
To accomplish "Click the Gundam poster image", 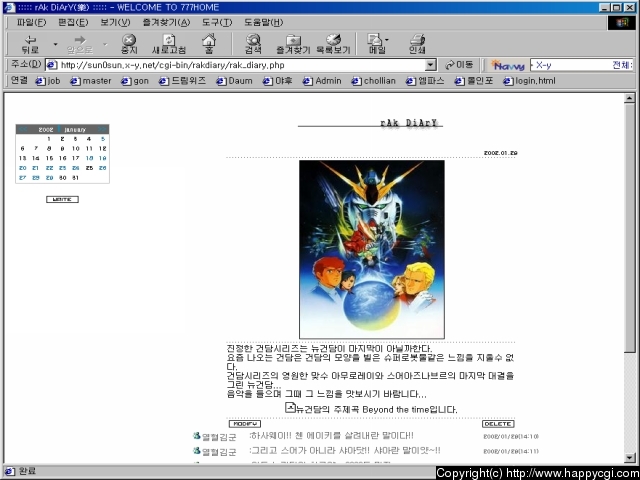I will click(x=372, y=249).
